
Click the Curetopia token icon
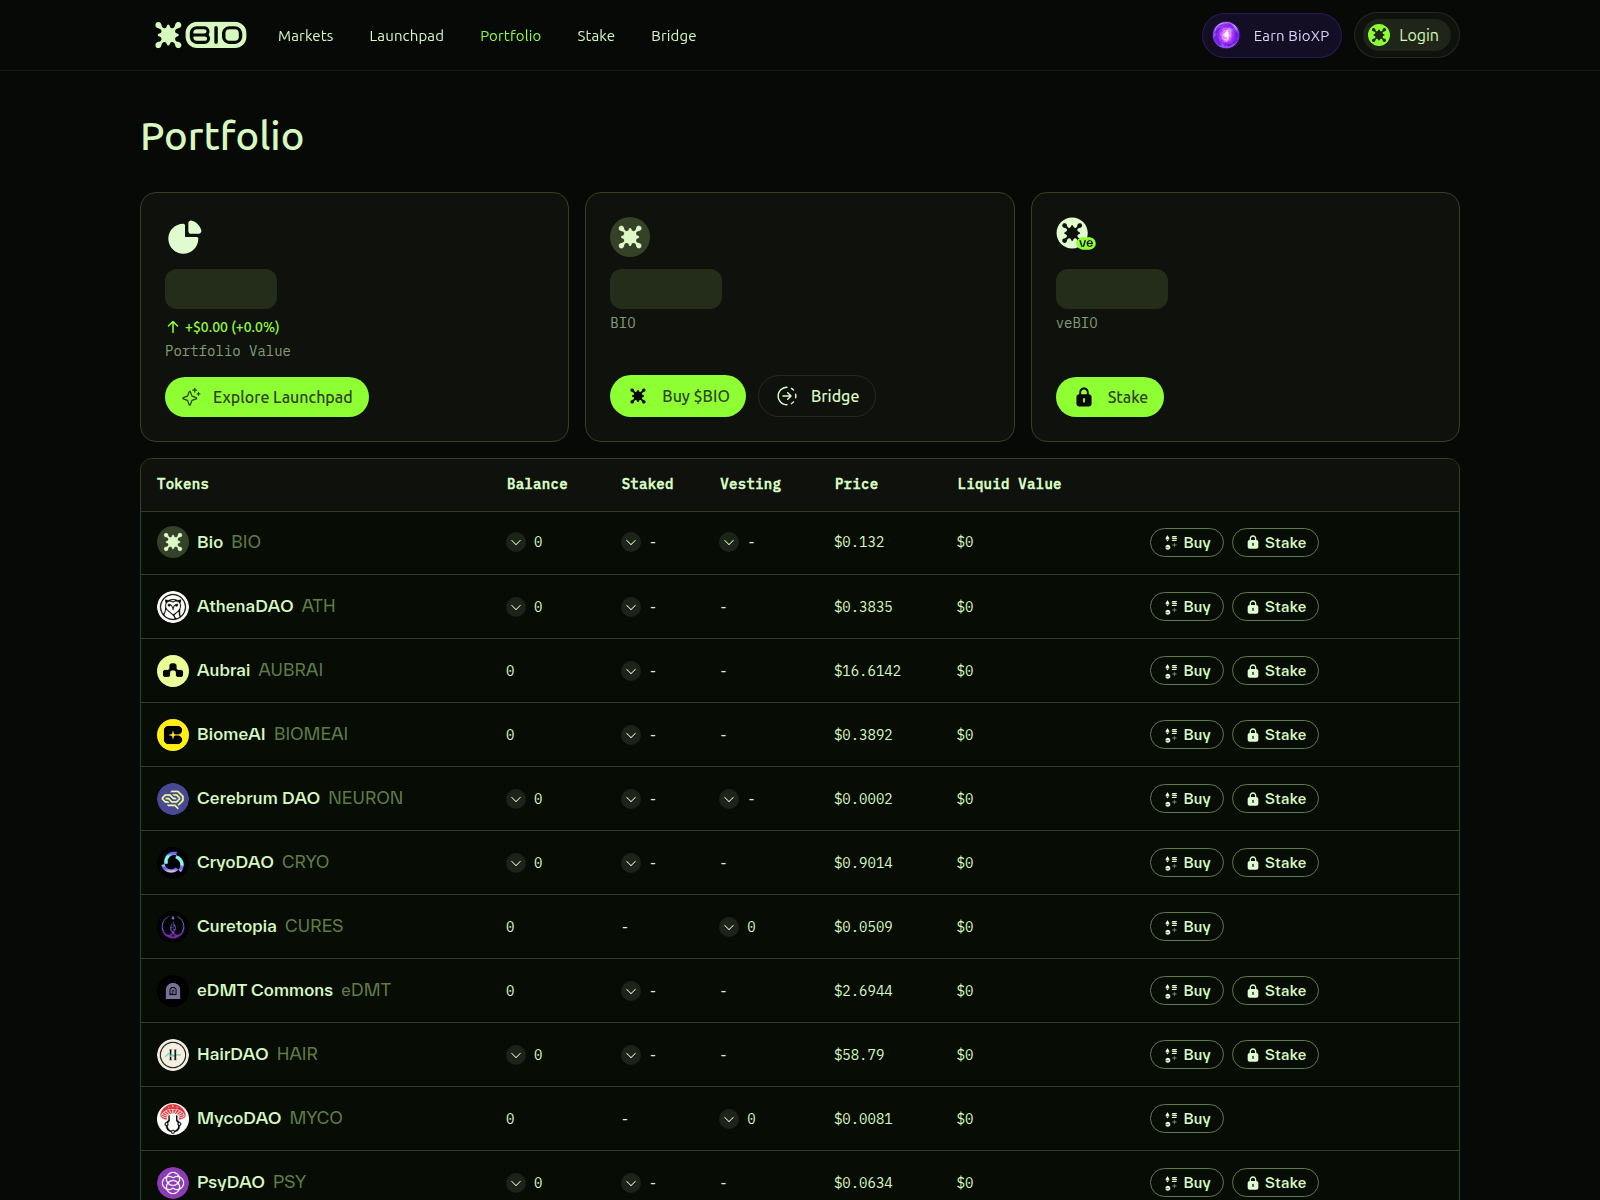(x=173, y=926)
